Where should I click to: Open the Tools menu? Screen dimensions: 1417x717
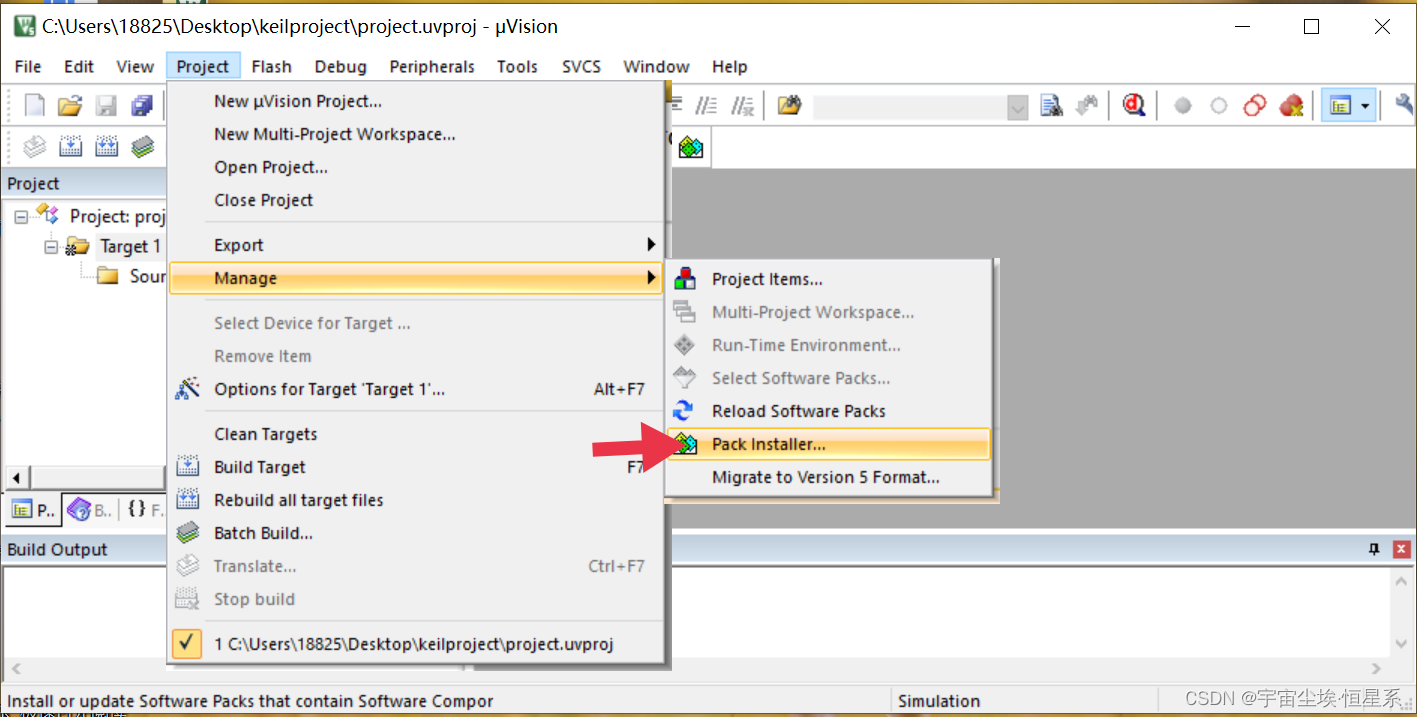coord(517,67)
